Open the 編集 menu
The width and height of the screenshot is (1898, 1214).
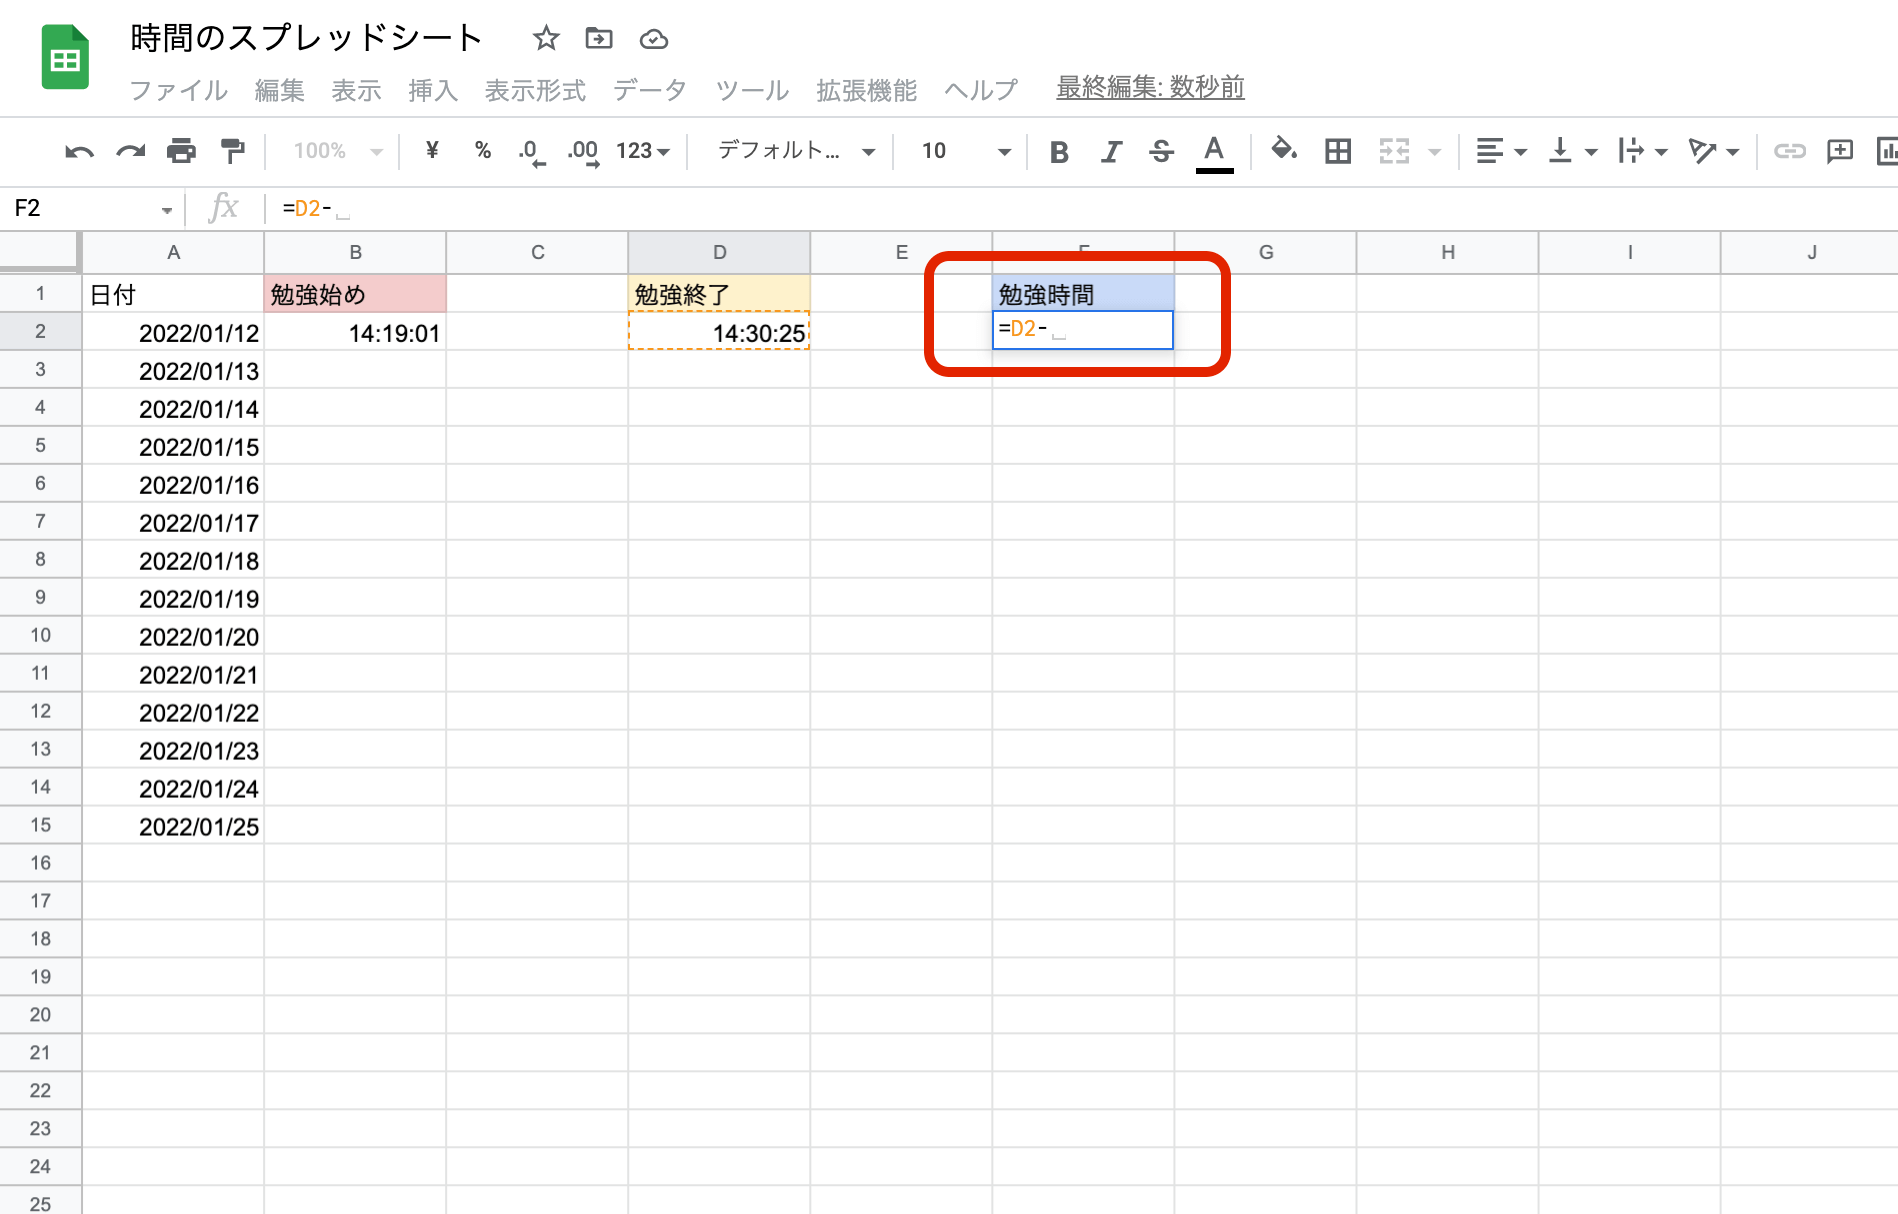[280, 90]
